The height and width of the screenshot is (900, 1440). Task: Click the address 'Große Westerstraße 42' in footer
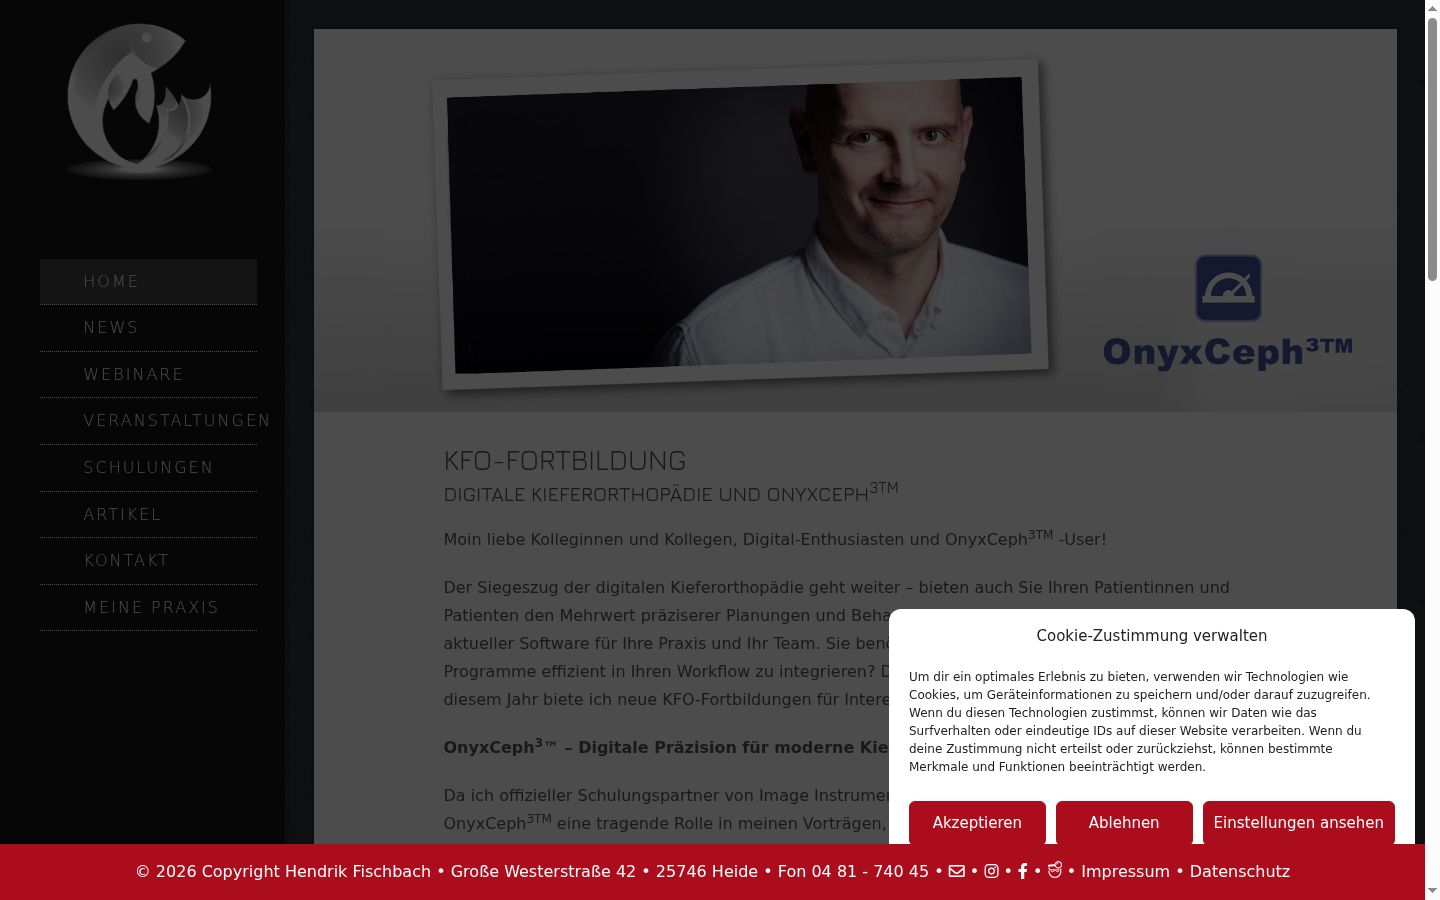pos(543,871)
